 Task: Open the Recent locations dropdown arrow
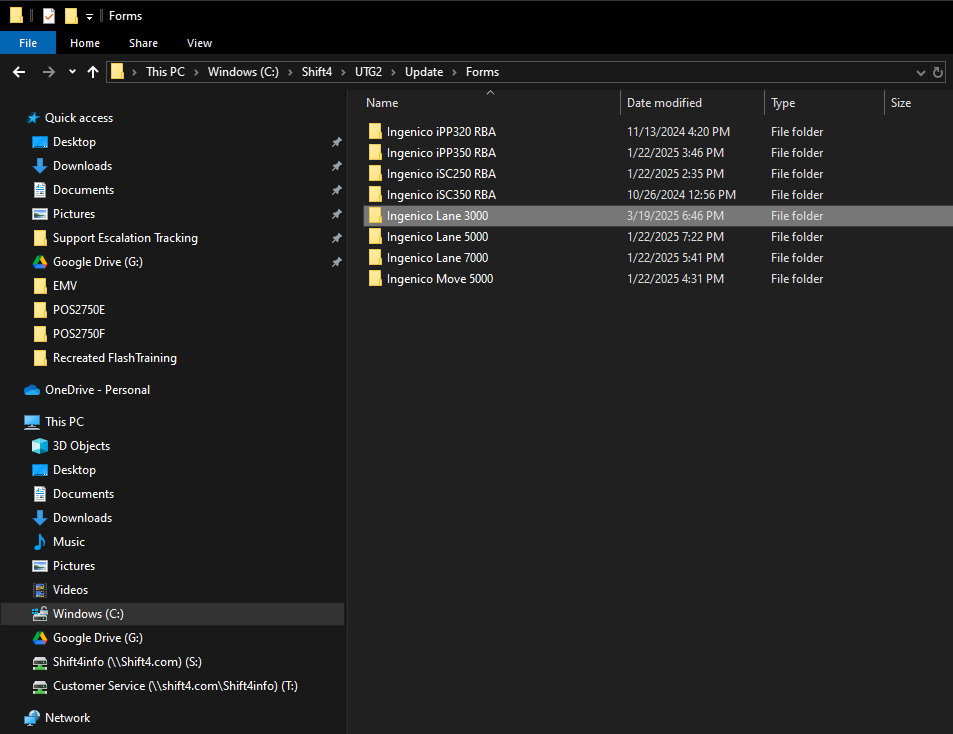pyautogui.click(x=72, y=72)
